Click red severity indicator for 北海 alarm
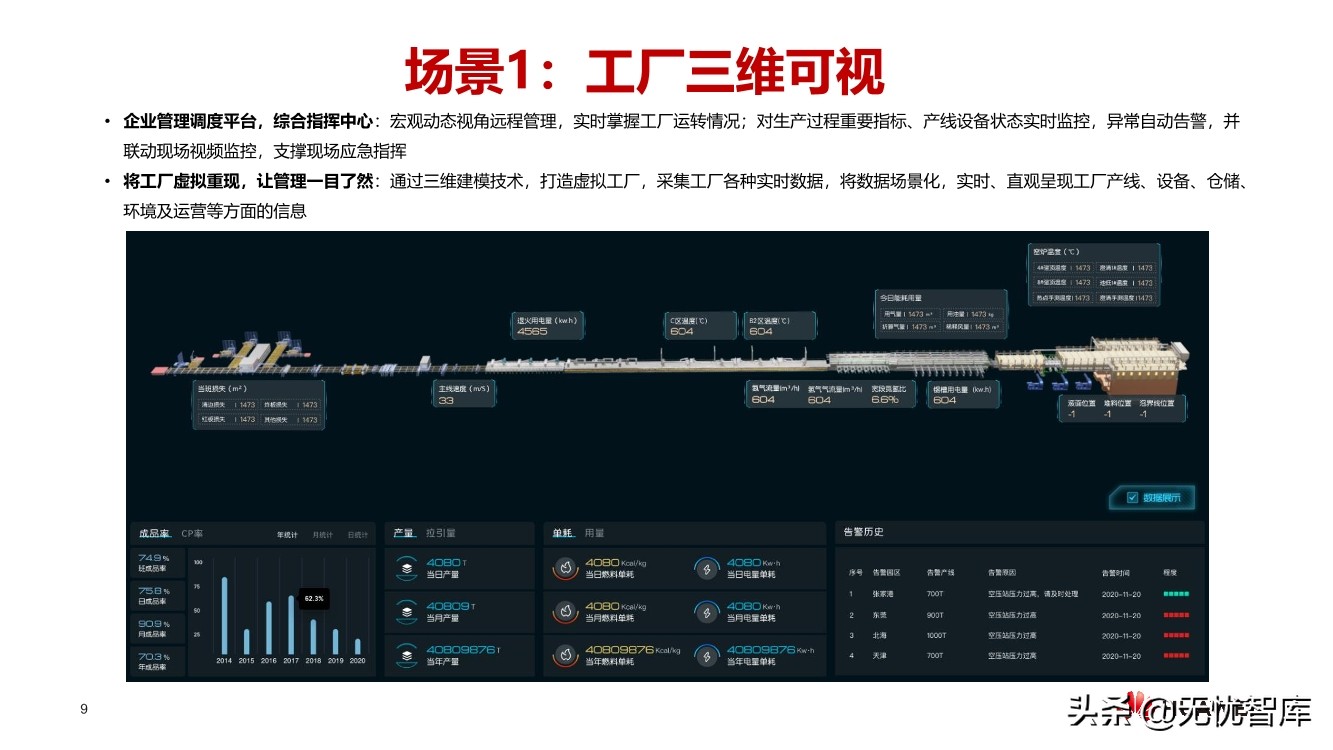Screen dimensions: 1333x750 point(1176,635)
